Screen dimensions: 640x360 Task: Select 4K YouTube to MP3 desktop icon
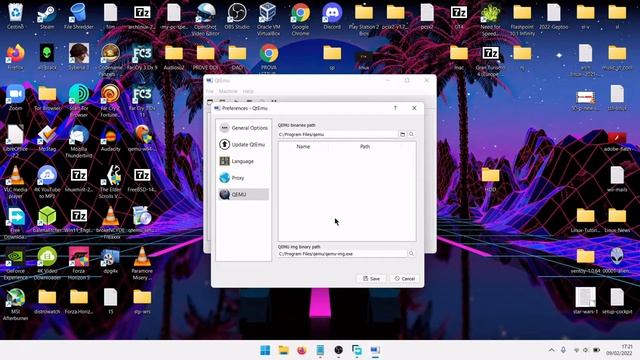(47, 182)
